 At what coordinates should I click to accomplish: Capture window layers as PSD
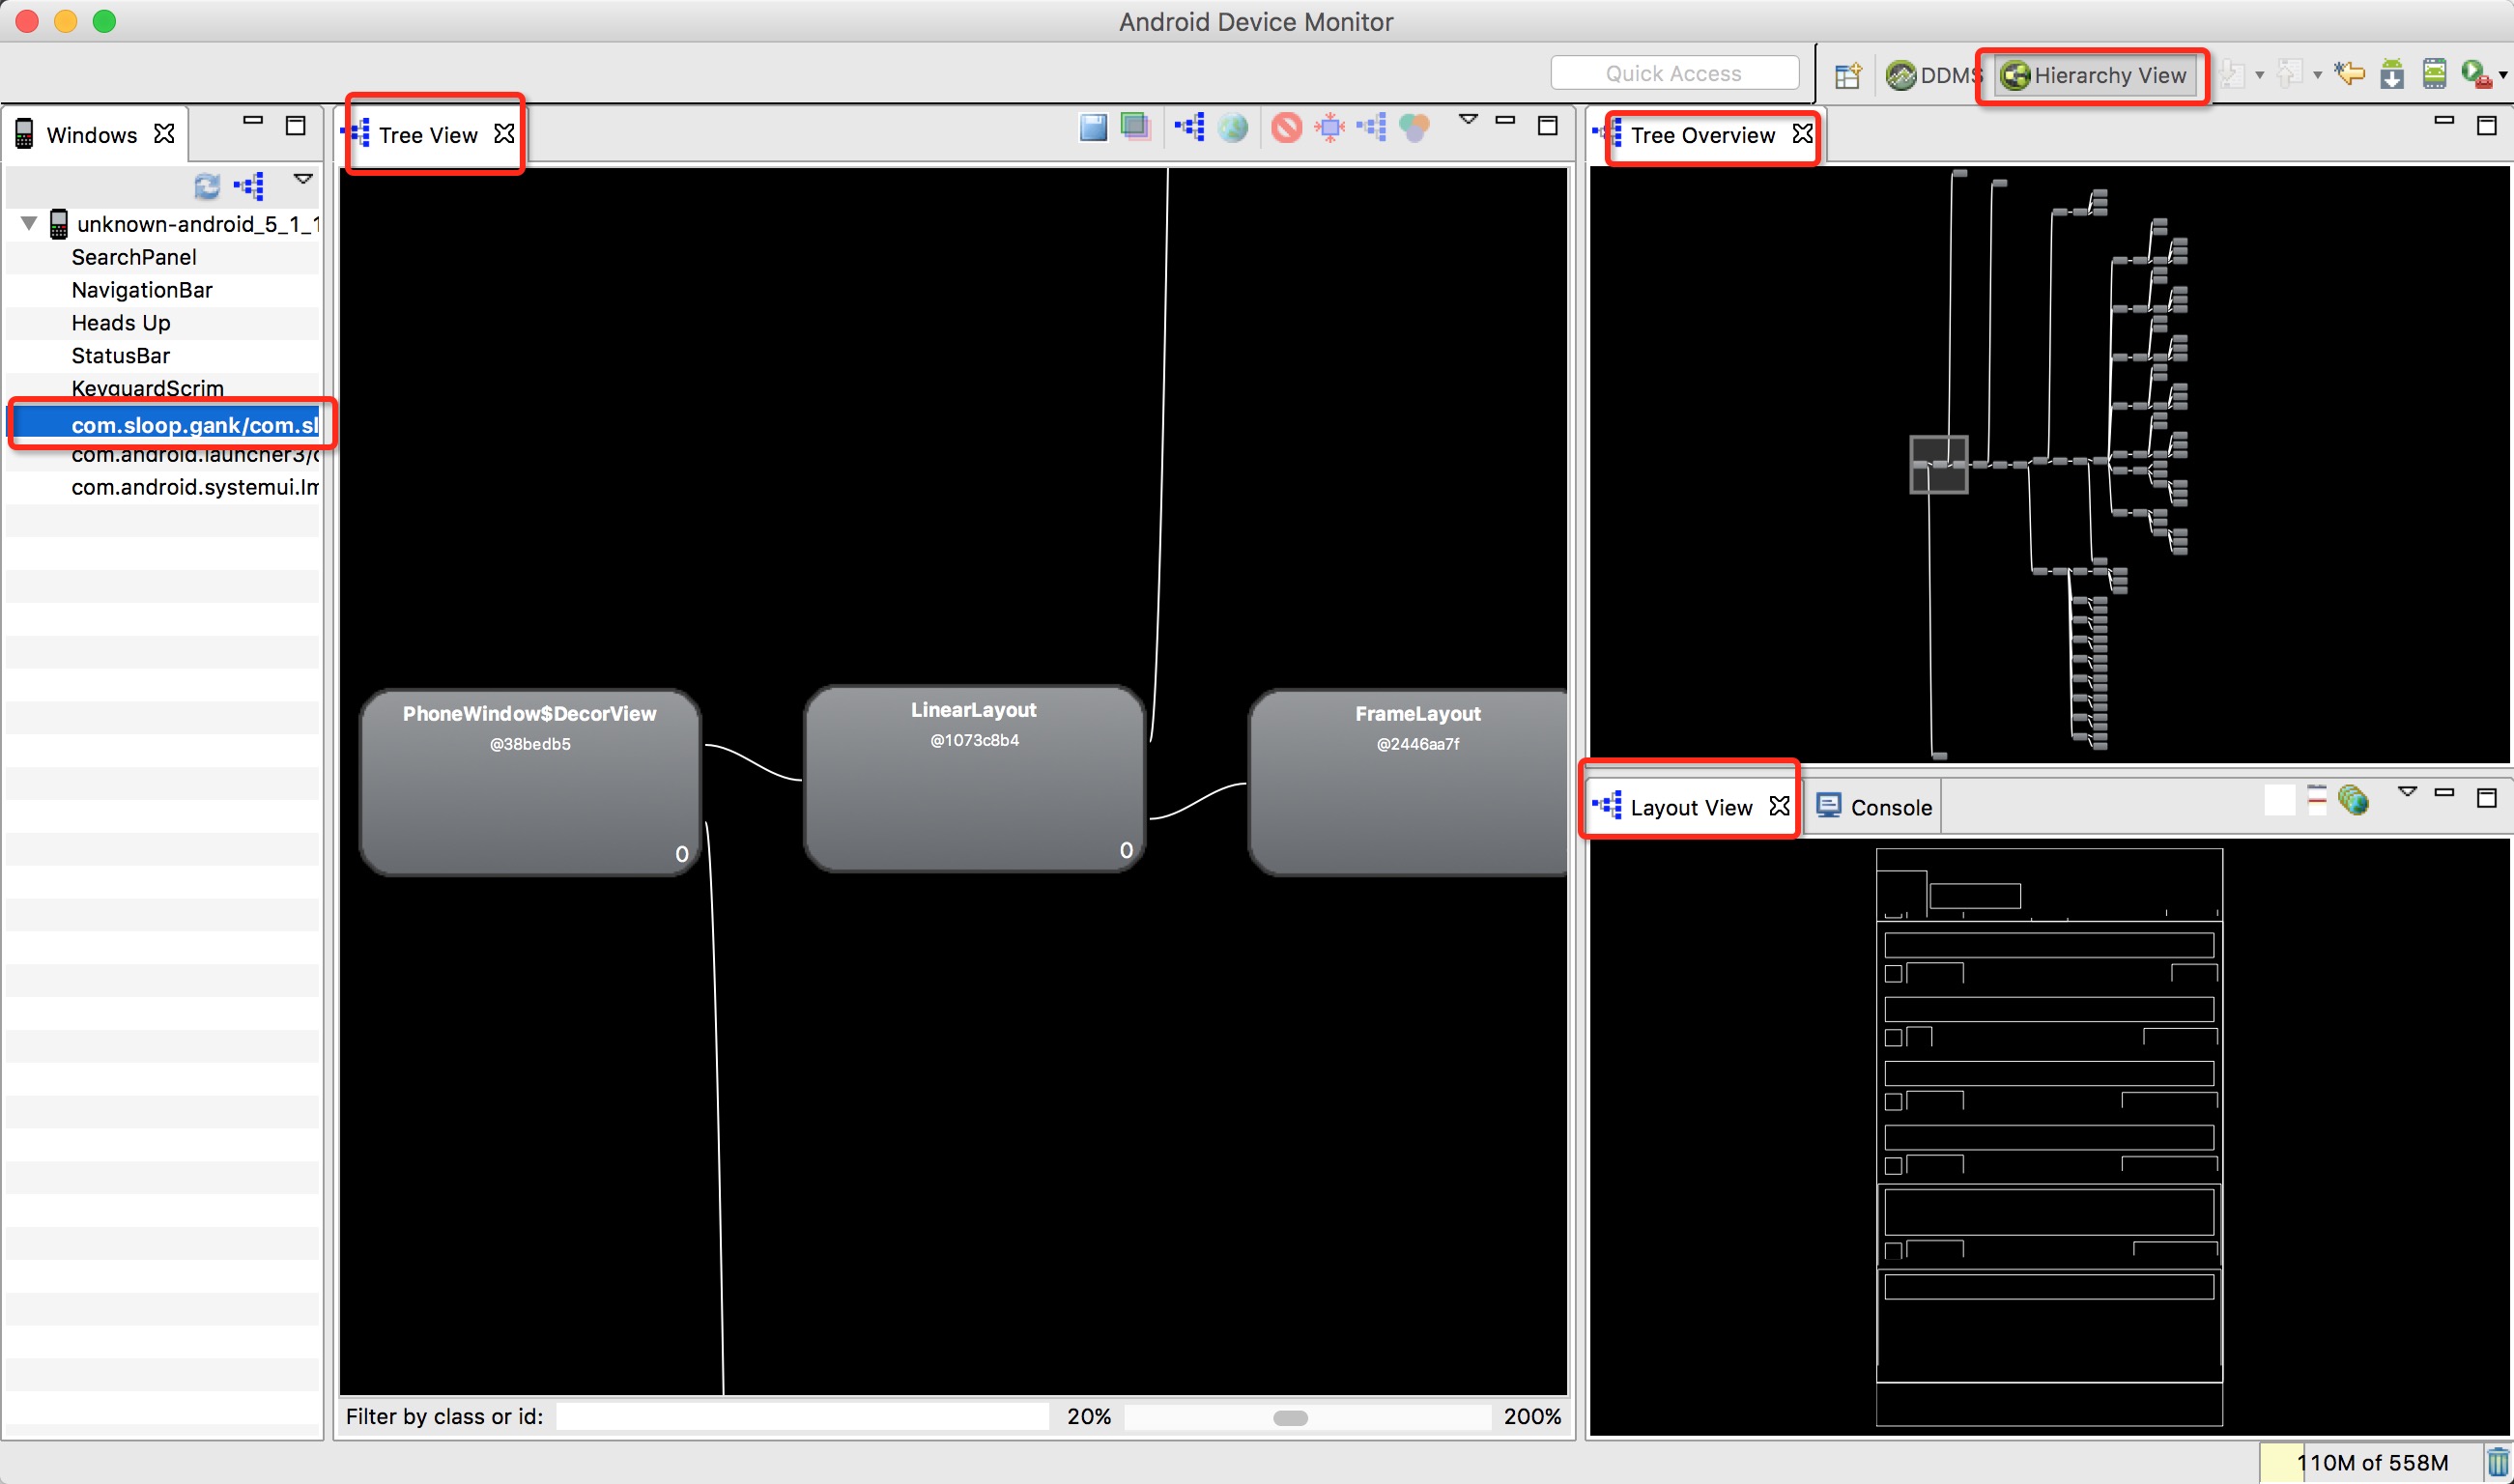[x=1136, y=127]
